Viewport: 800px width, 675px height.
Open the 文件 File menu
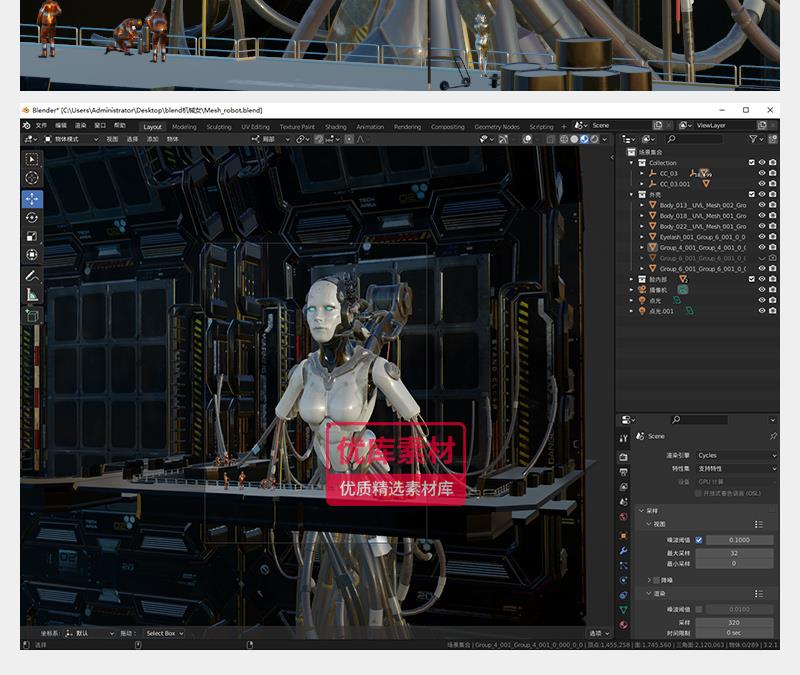(x=41, y=126)
